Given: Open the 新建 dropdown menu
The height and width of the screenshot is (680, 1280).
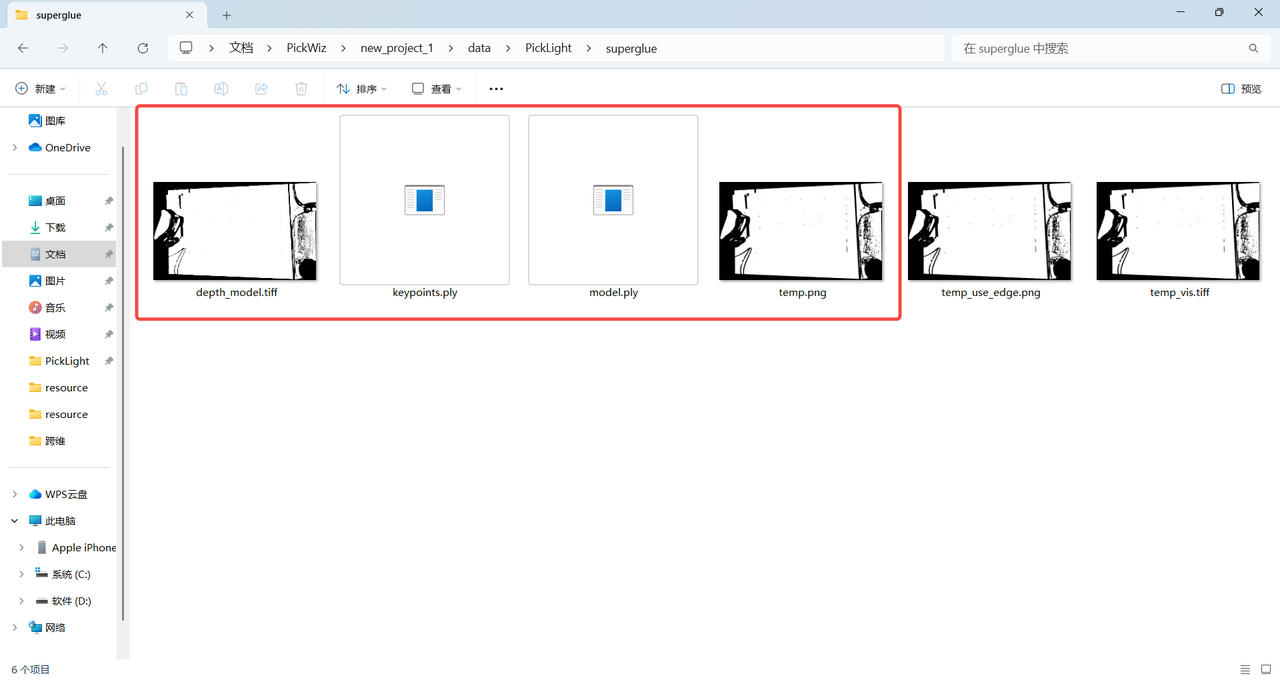Looking at the screenshot, I should pyautogui.click(x=41, y=89).
